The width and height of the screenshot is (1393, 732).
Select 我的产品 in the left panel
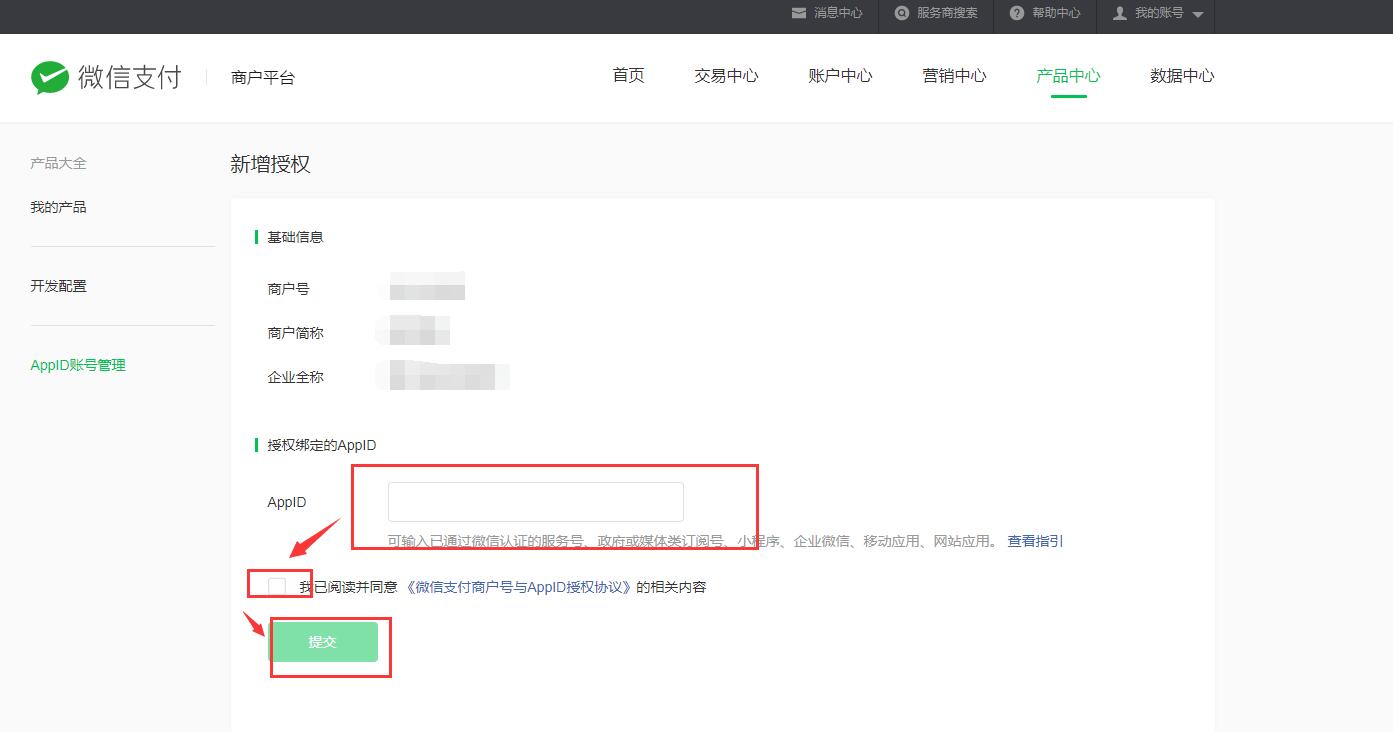[x=58, y=206]
